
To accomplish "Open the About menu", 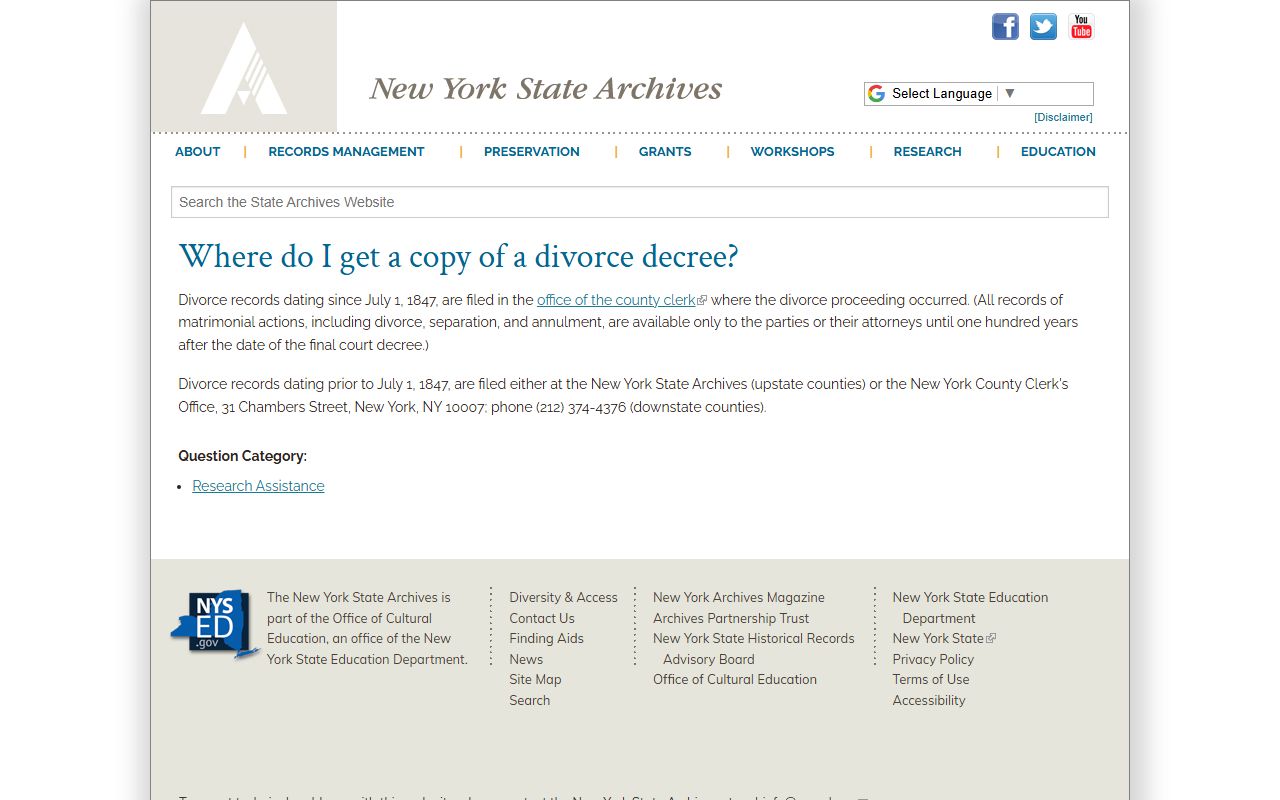I will click(197, 152).
